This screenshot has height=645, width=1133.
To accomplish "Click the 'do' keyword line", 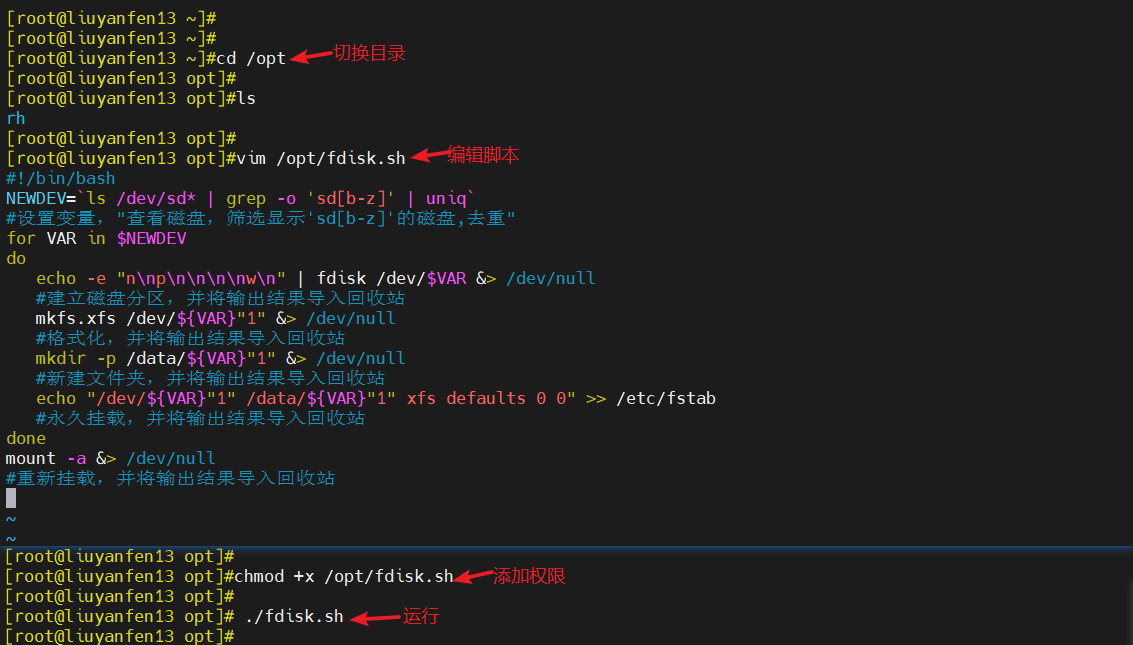I will [16, 259].
